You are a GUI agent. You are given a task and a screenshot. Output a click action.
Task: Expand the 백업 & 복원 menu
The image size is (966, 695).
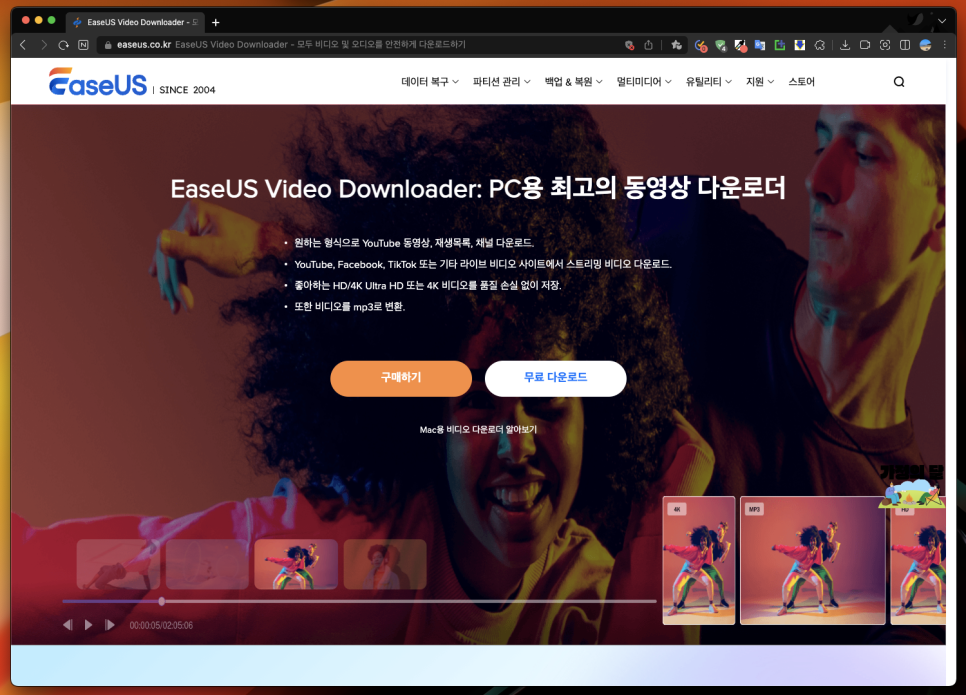coord(574,82)
